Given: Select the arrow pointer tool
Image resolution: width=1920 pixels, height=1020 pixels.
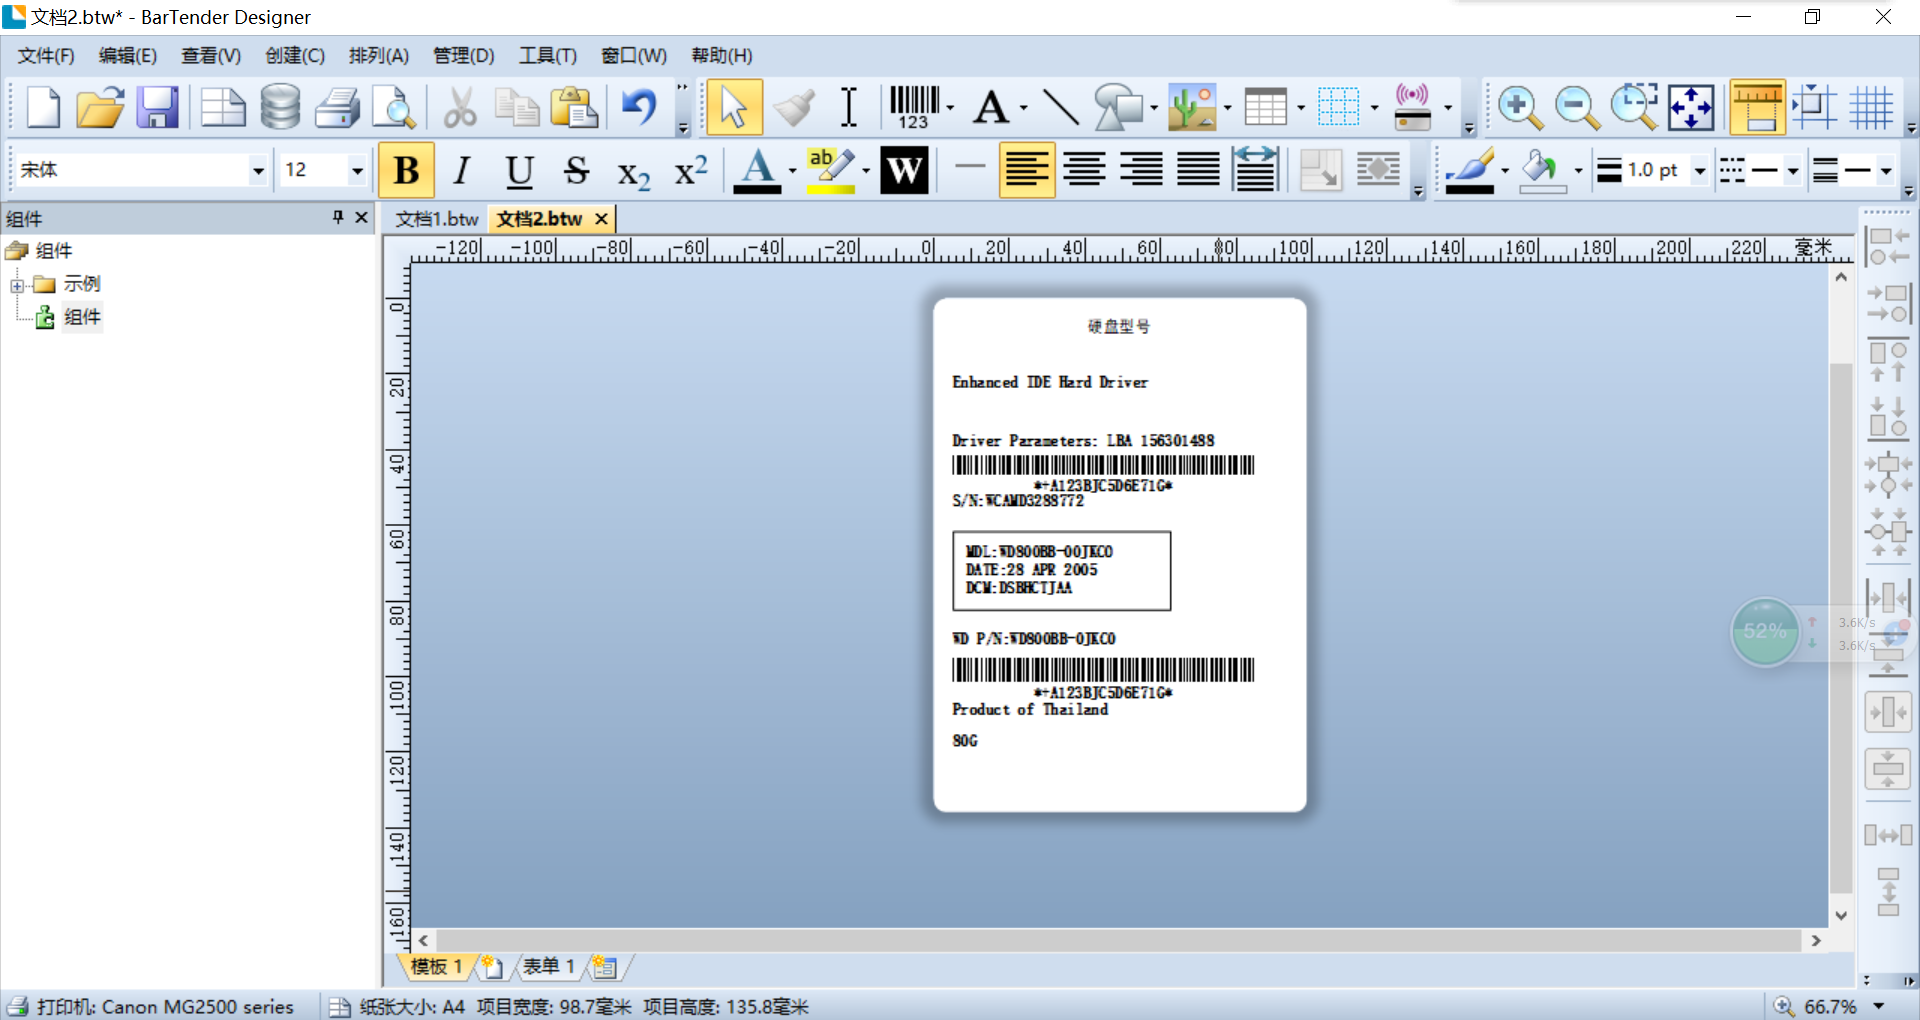Looking at the screenshot, I should coord(734,107).
